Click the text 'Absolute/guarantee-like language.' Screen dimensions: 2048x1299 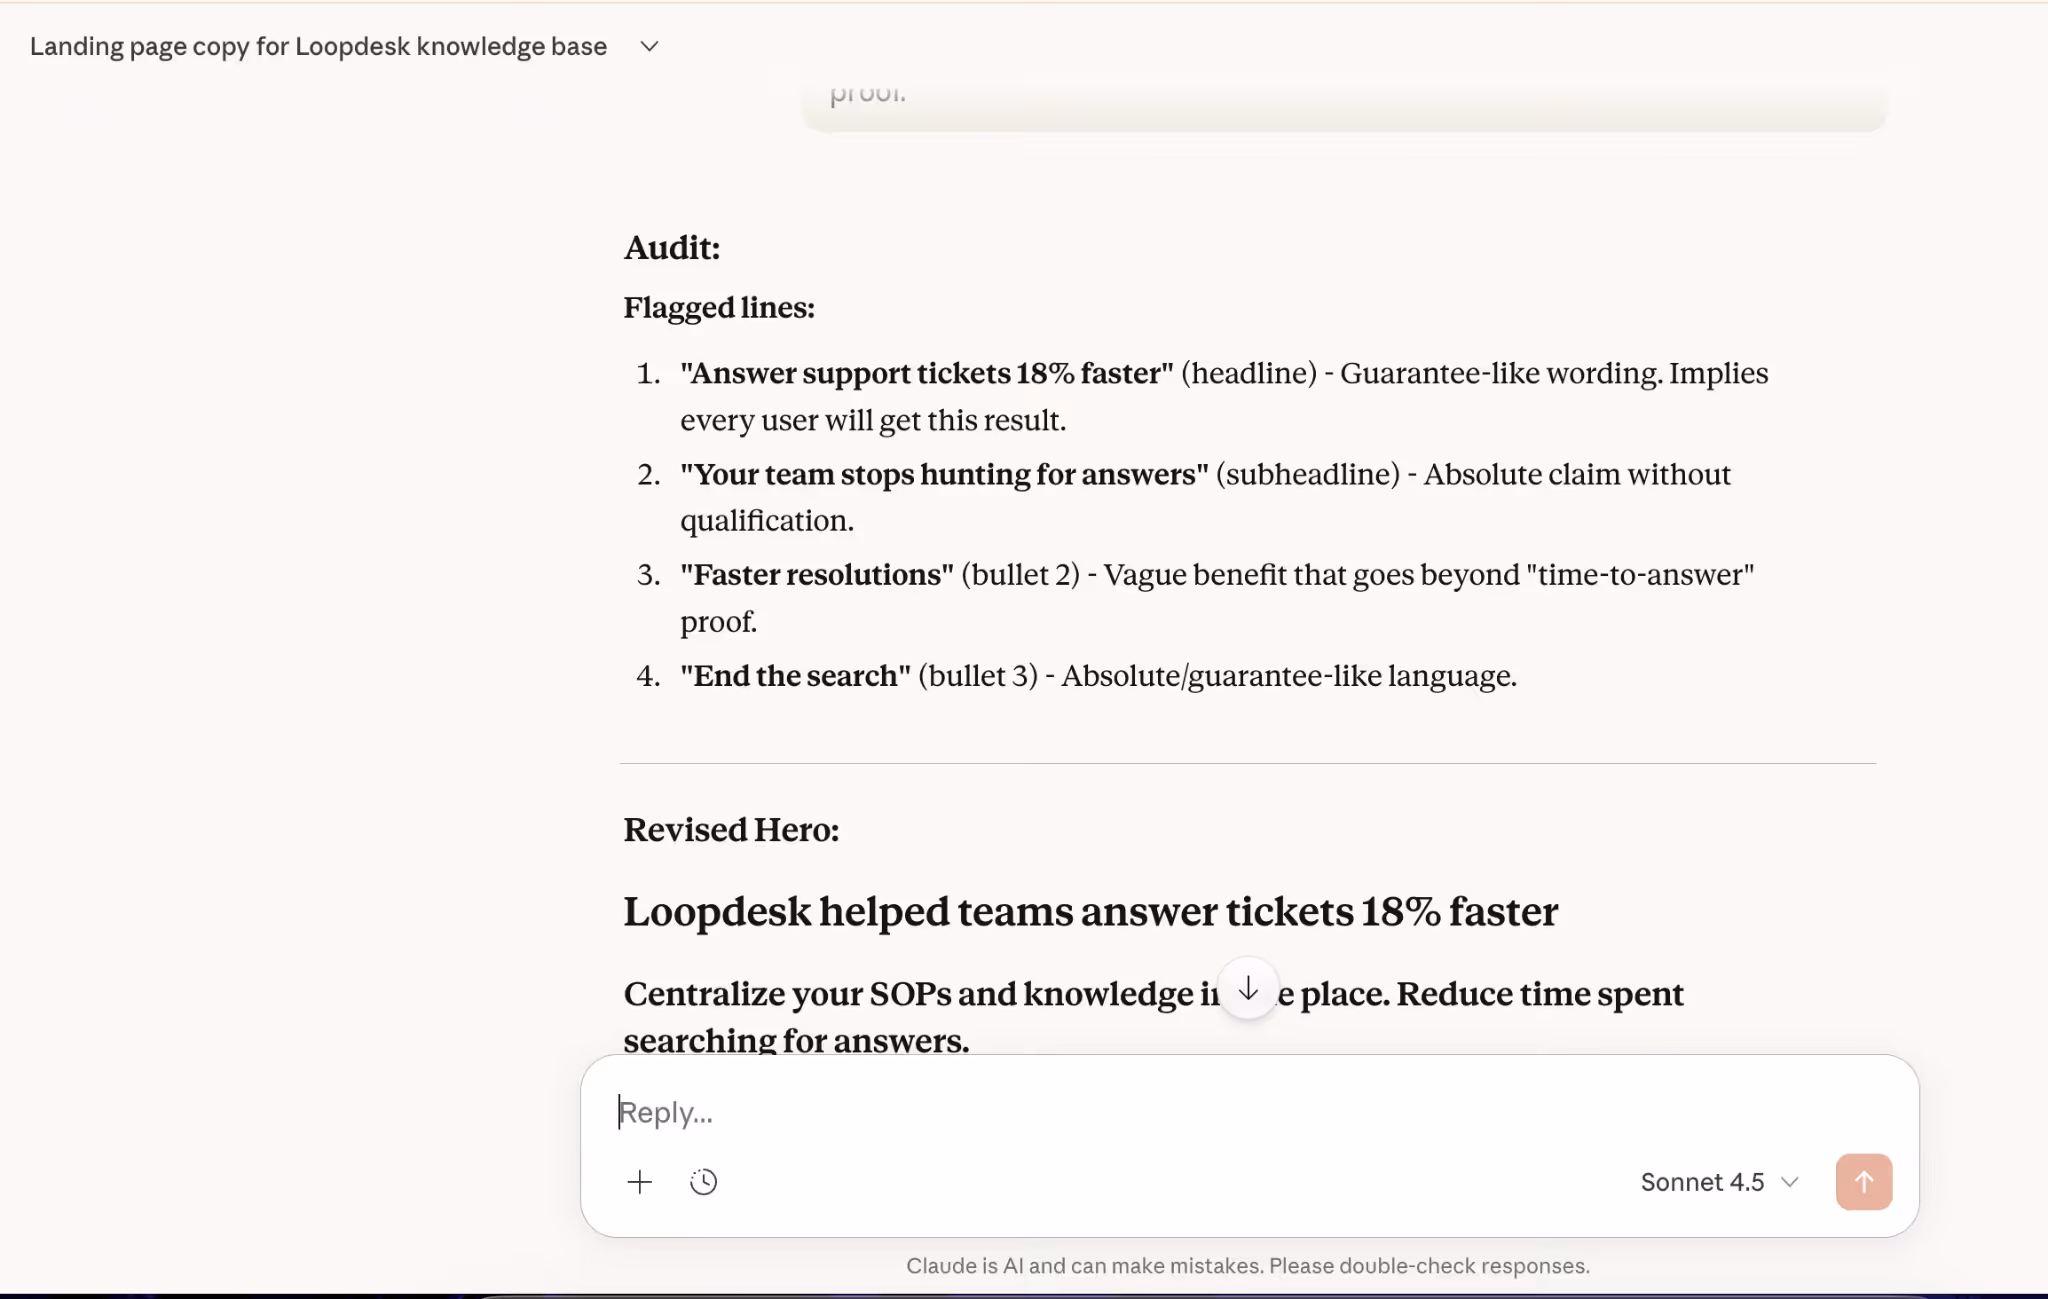point(1289,676)
